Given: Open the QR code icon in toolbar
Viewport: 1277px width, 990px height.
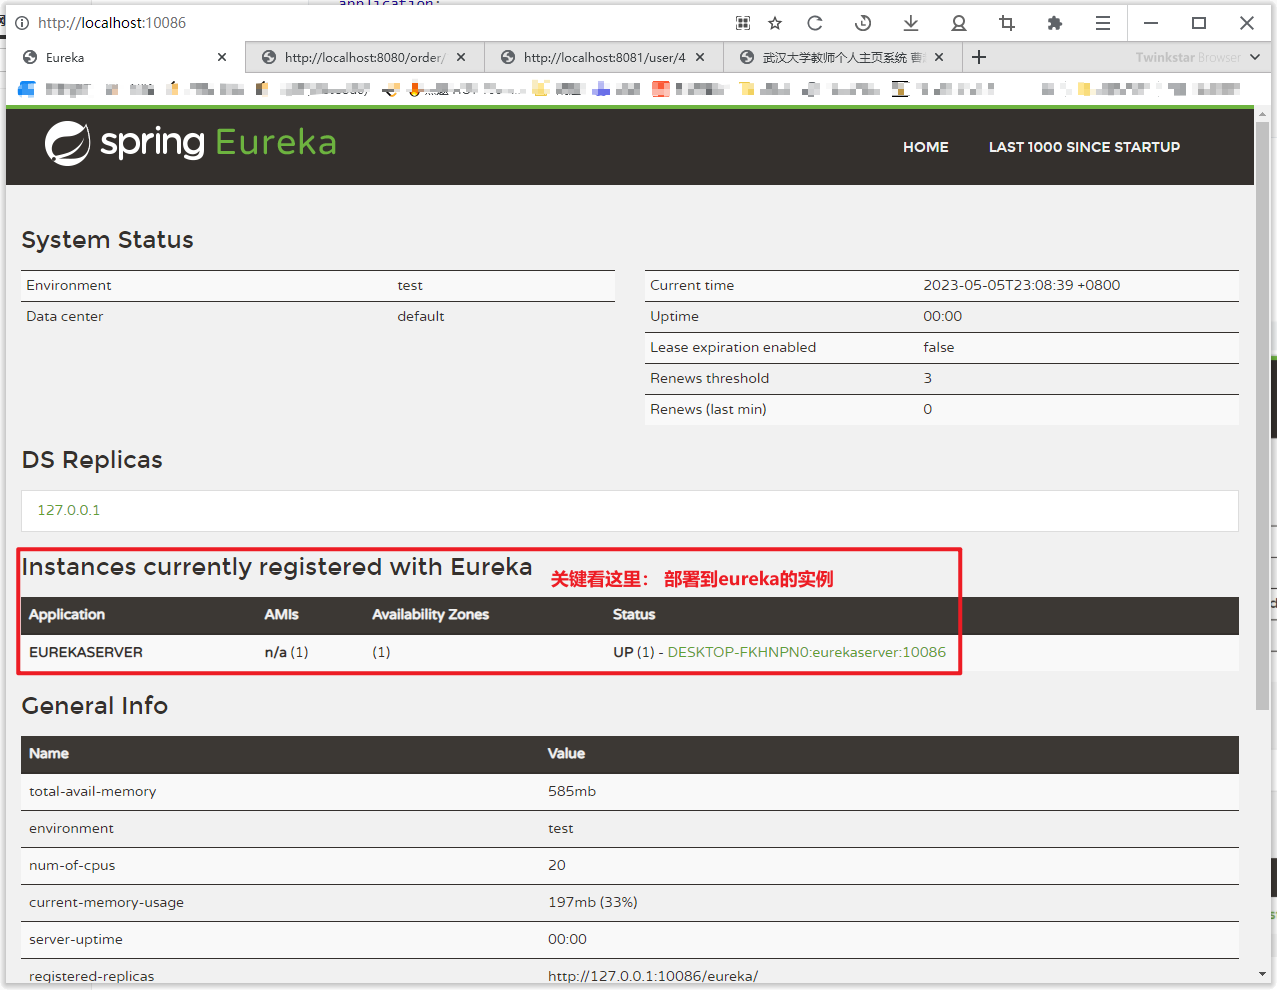Looking at the screenshot, I should pyautogui.click(x=743, y=23).
